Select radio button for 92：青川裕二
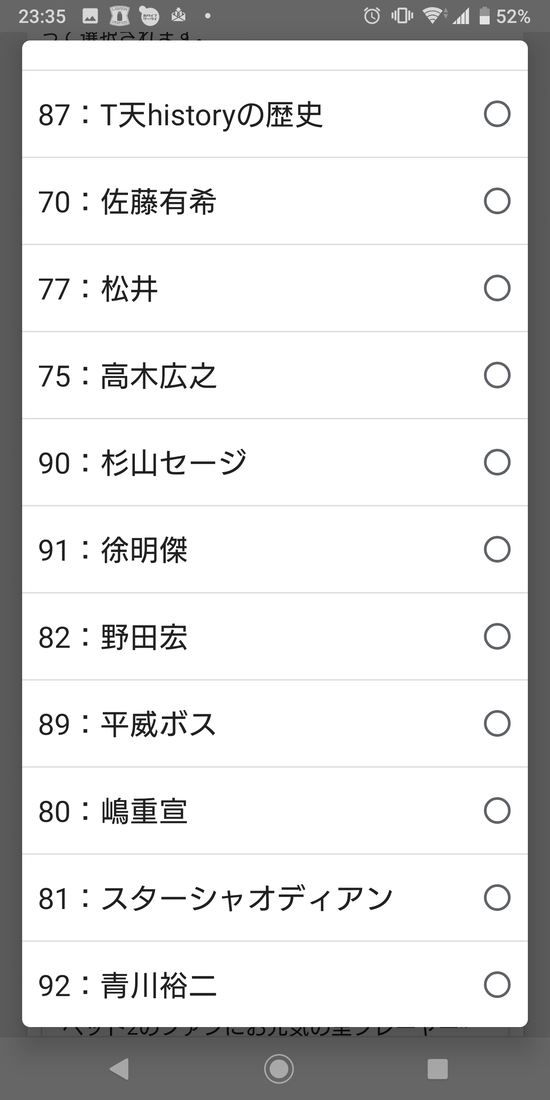This screenshot has height=1100, width=550. click(497, 985)
